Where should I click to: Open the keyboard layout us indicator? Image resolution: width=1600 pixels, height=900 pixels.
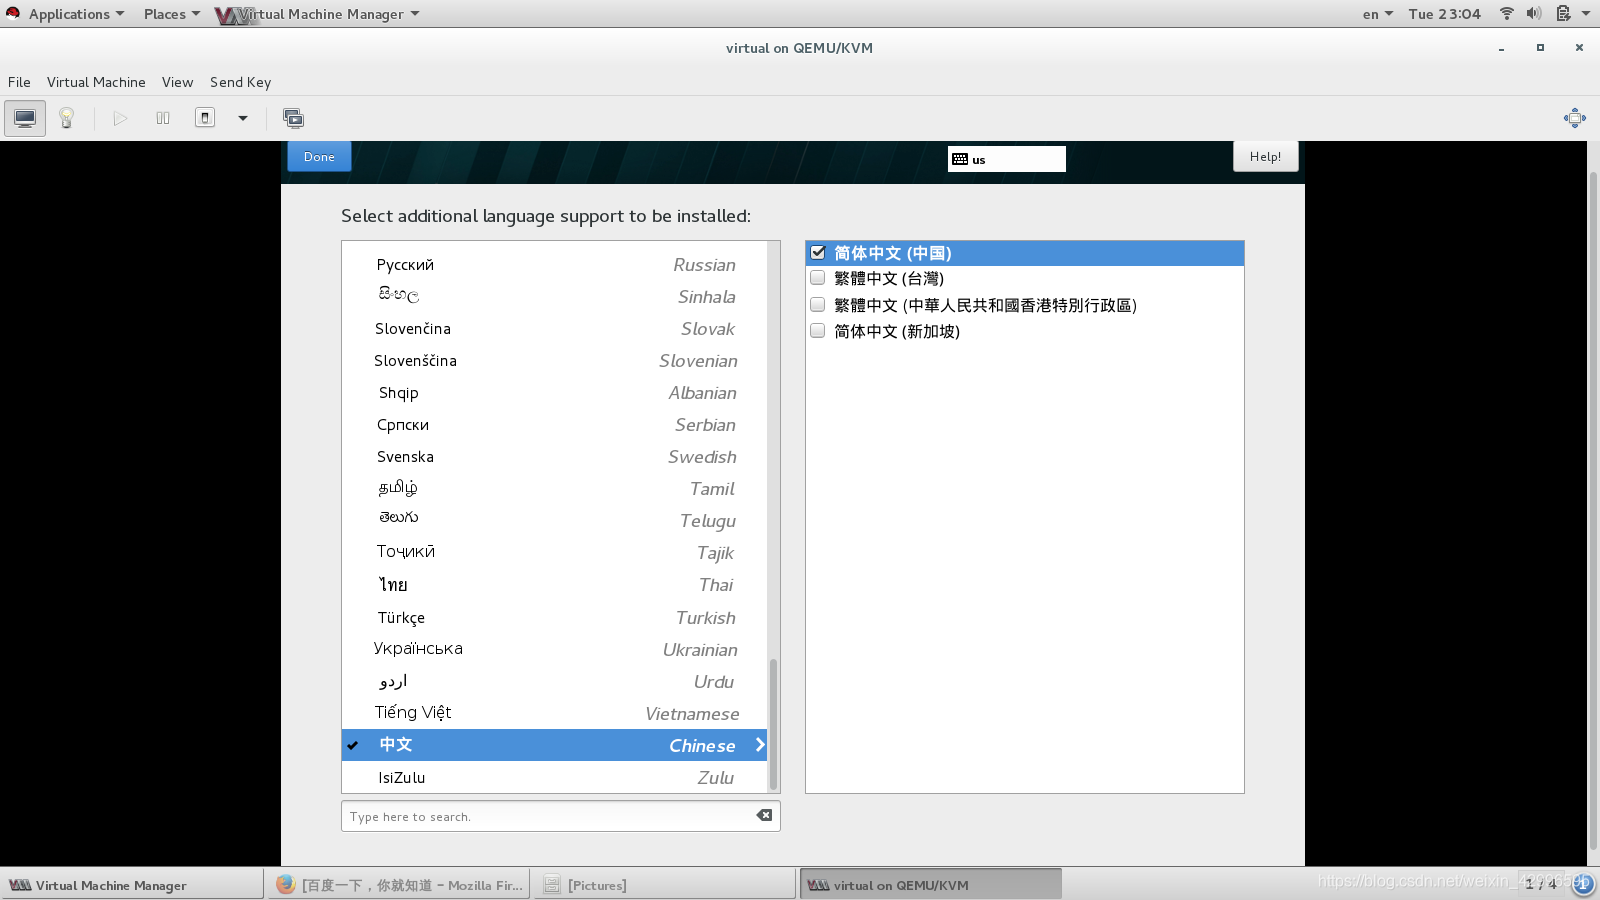(x=1006, y=159)
